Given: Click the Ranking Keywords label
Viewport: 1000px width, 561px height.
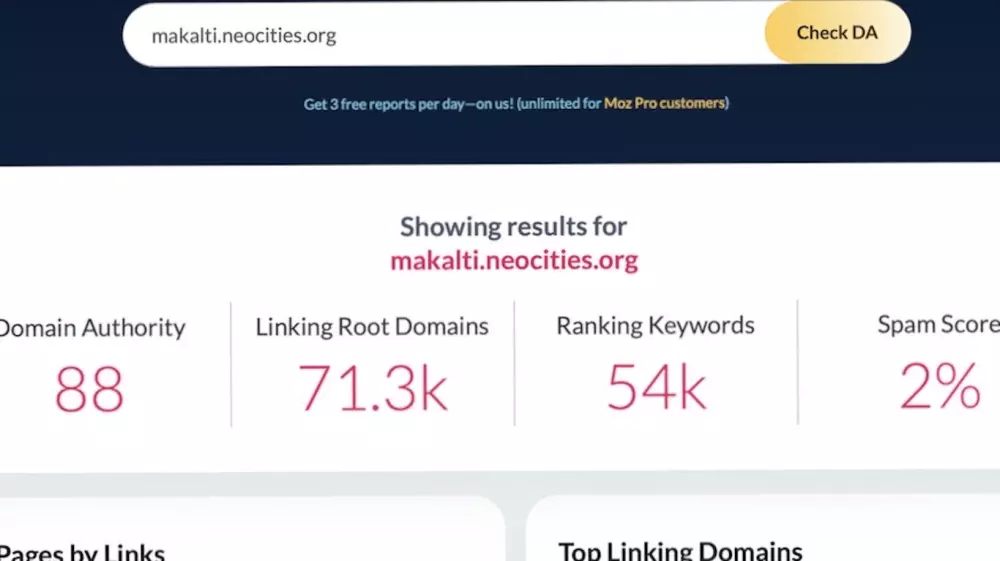Looking at the screenshot, I should (655, 326).
